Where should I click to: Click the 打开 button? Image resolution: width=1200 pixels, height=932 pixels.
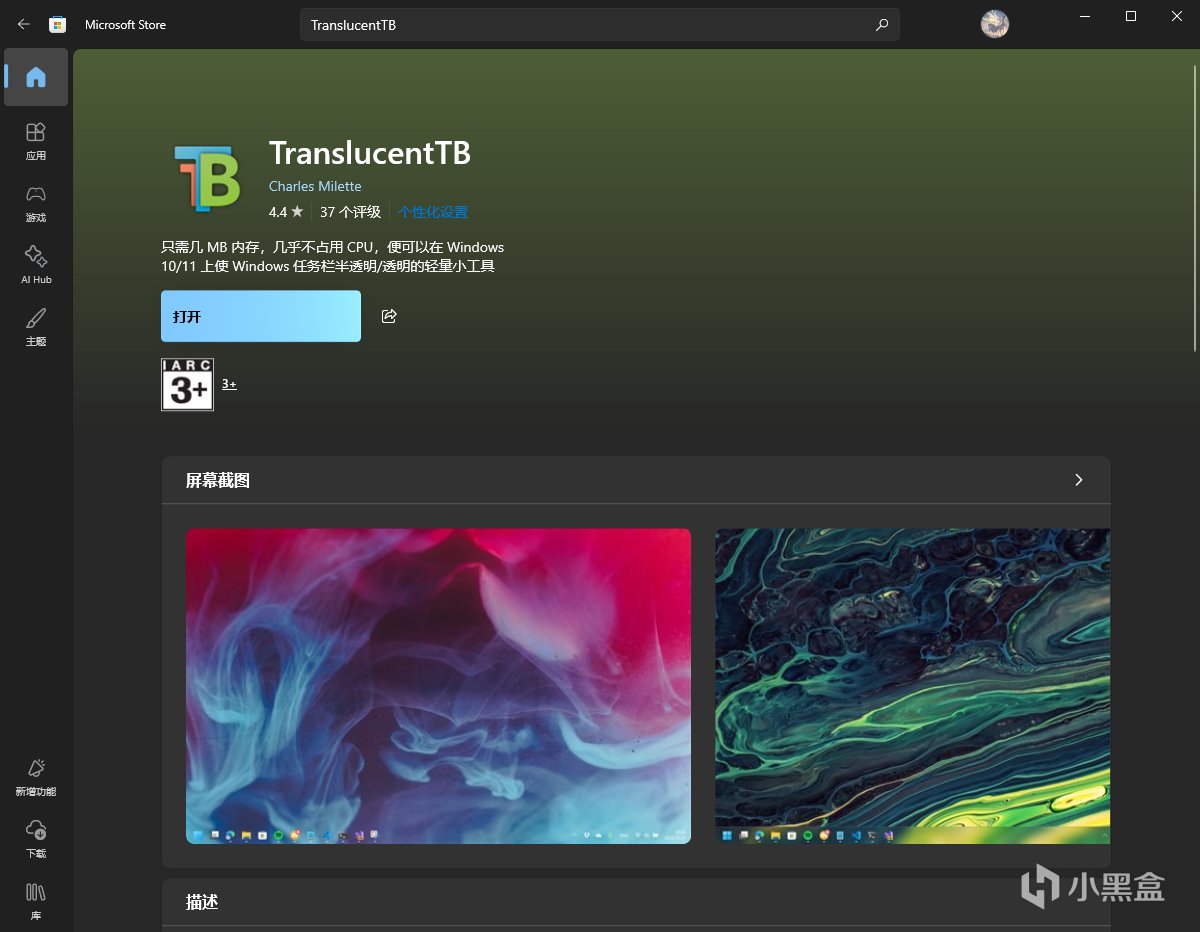[x=261, y=316]
